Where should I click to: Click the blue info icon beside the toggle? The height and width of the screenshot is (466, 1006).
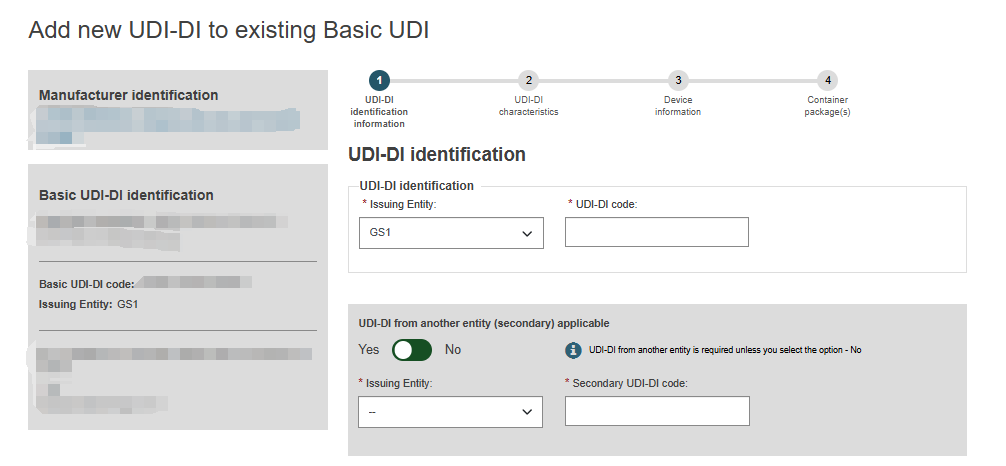(x=573, y=350)
